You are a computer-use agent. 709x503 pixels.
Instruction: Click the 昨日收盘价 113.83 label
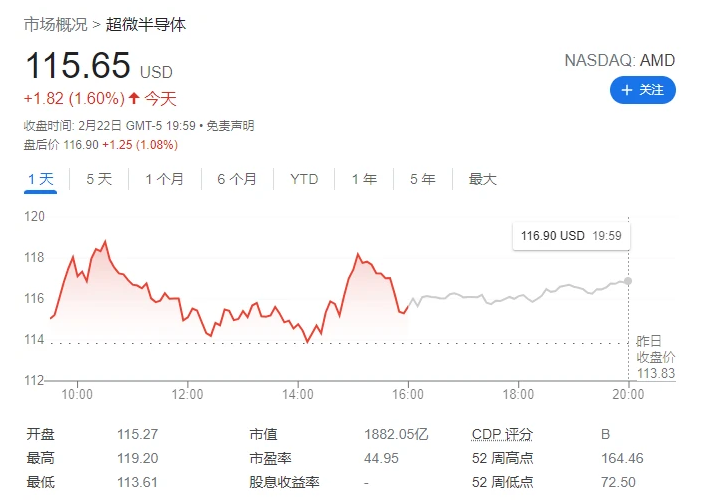pos(656,357)
